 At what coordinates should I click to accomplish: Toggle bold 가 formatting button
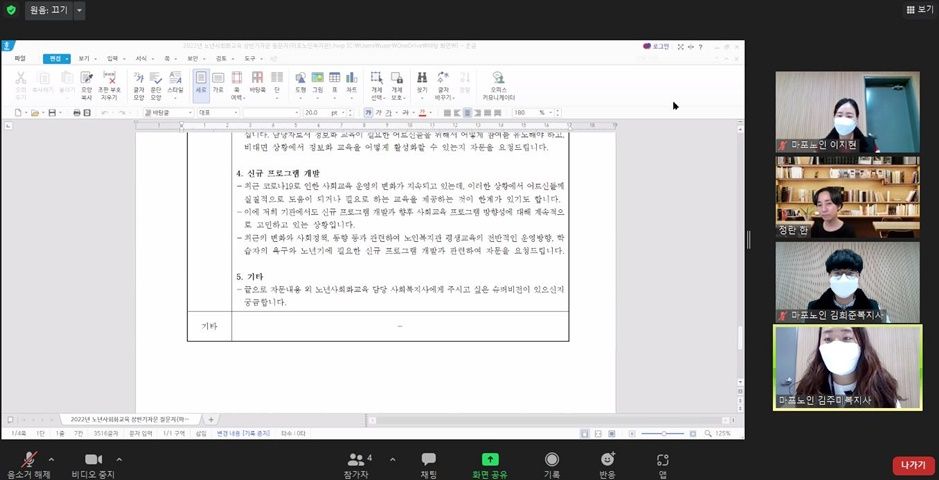368,113
